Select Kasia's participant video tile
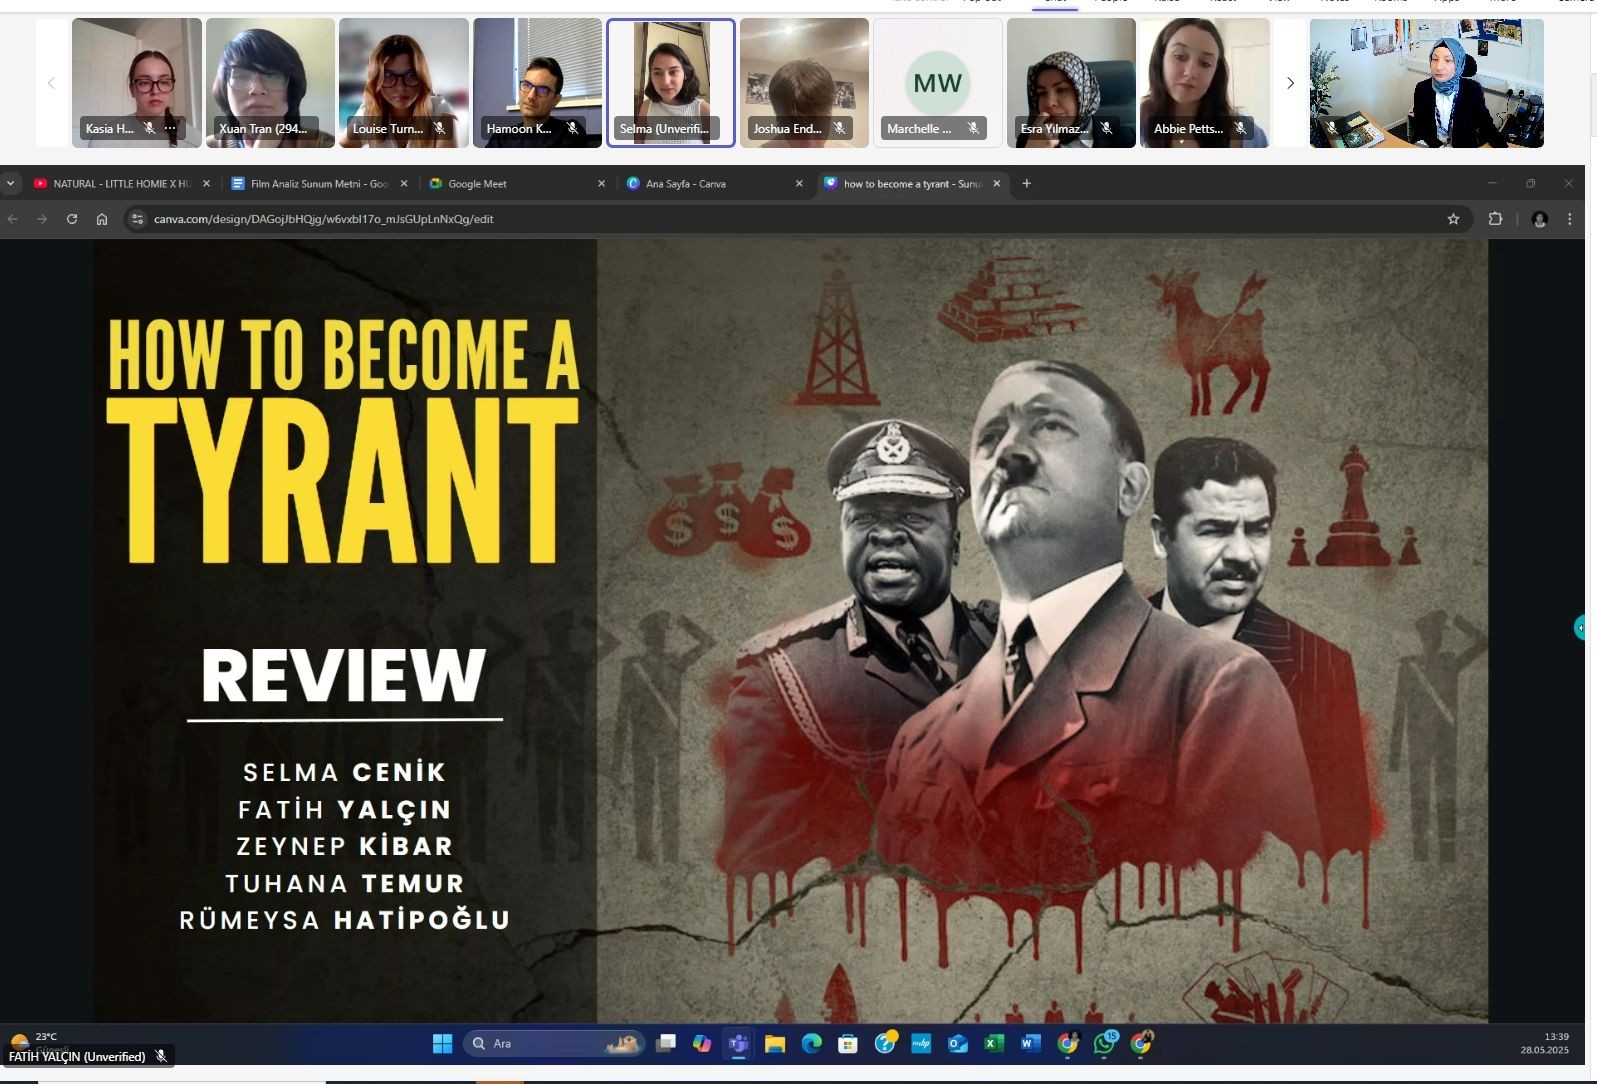Screen dimensions: 1597x1084 coord(137,83)
